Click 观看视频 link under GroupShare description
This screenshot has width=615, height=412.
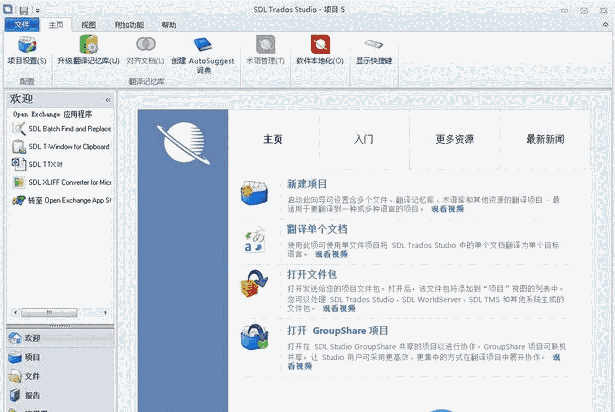tap(300, 366)
